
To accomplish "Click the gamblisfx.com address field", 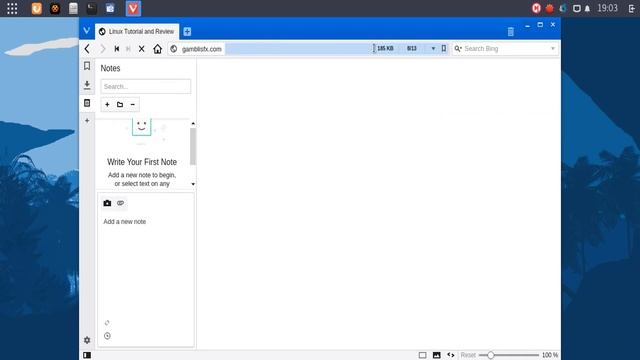I will [x=202, y=49].
